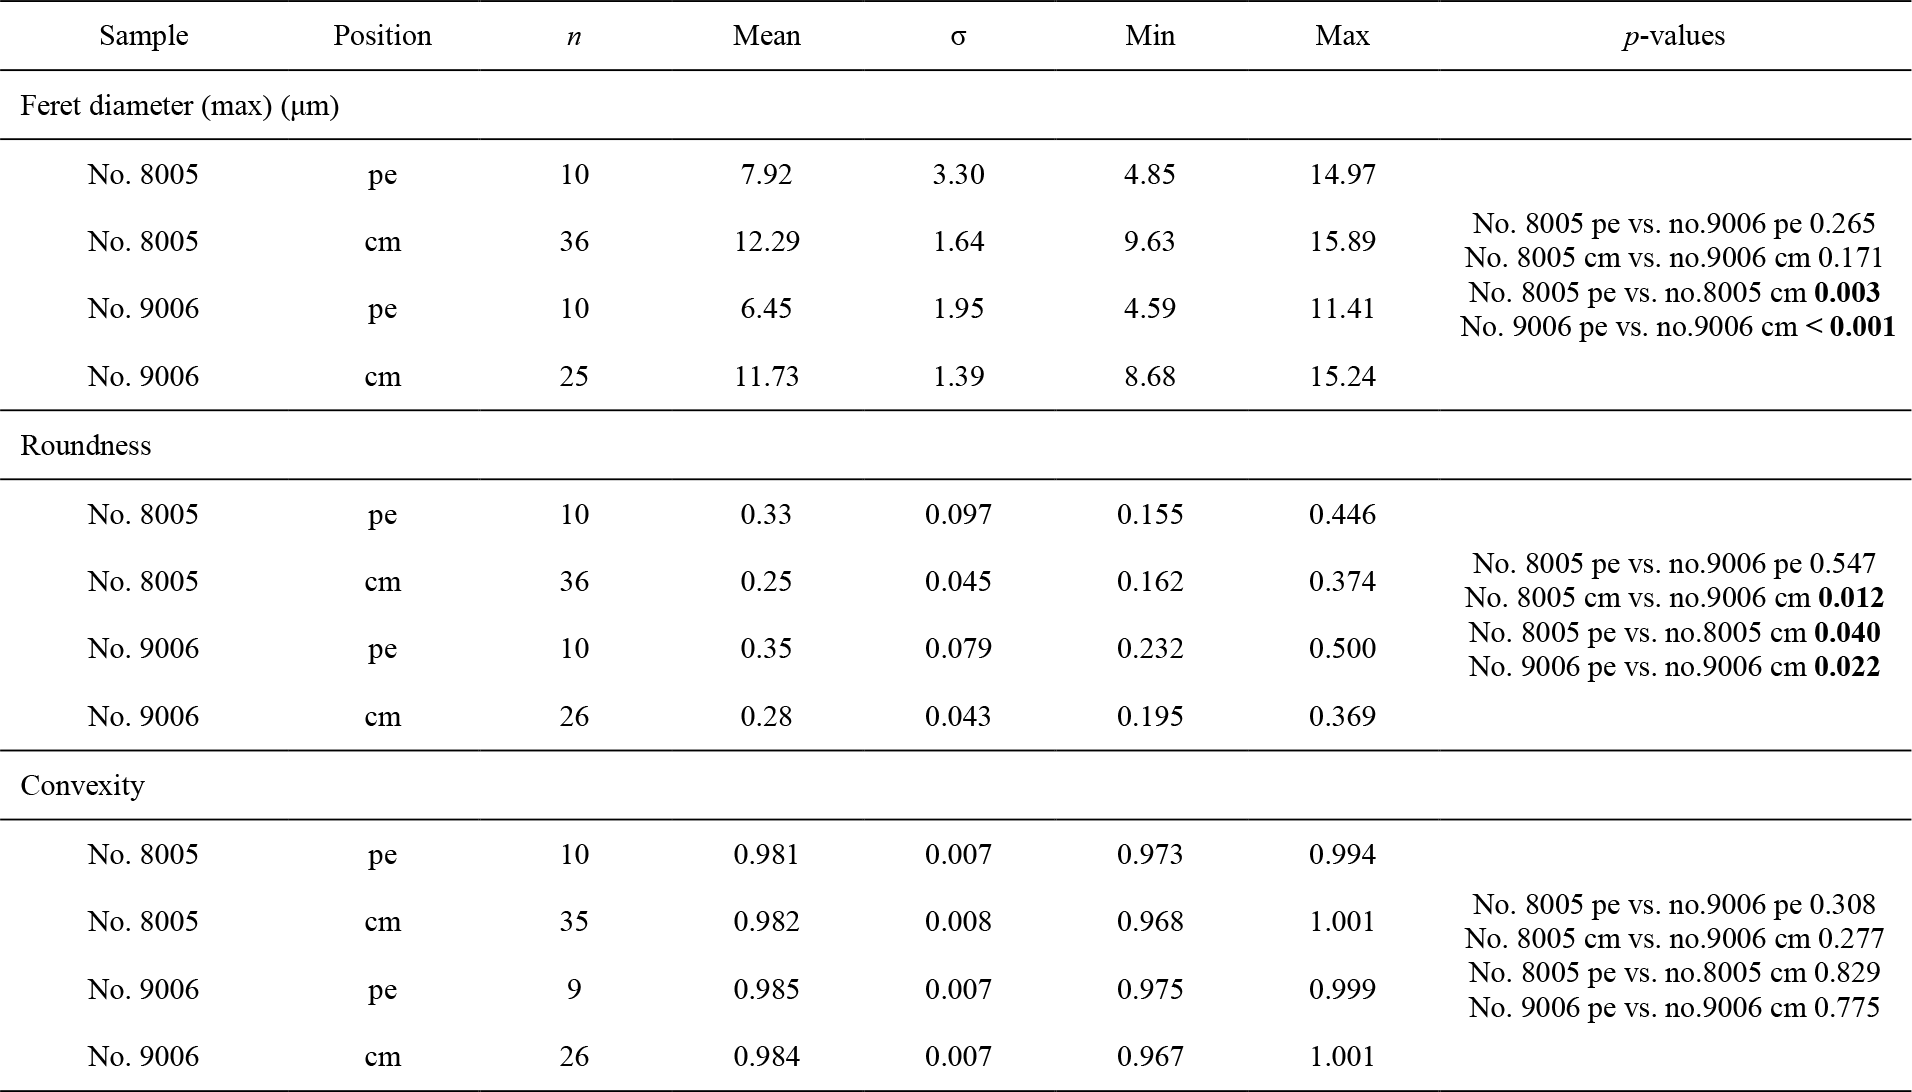1912x1092 pixels.
Task: Click the italic n column header
Action: (x=574, y=37)
